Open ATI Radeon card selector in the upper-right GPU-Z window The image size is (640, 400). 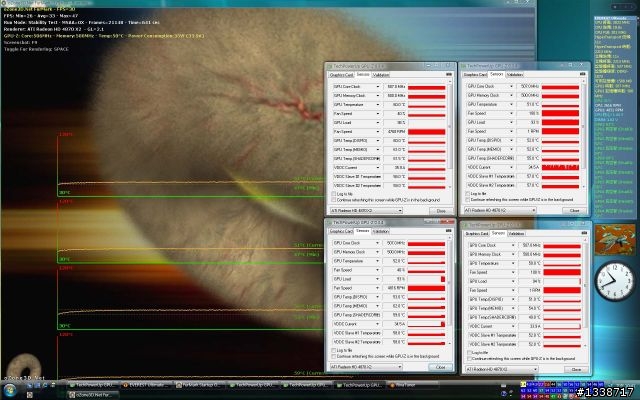[x=500, y=210]
